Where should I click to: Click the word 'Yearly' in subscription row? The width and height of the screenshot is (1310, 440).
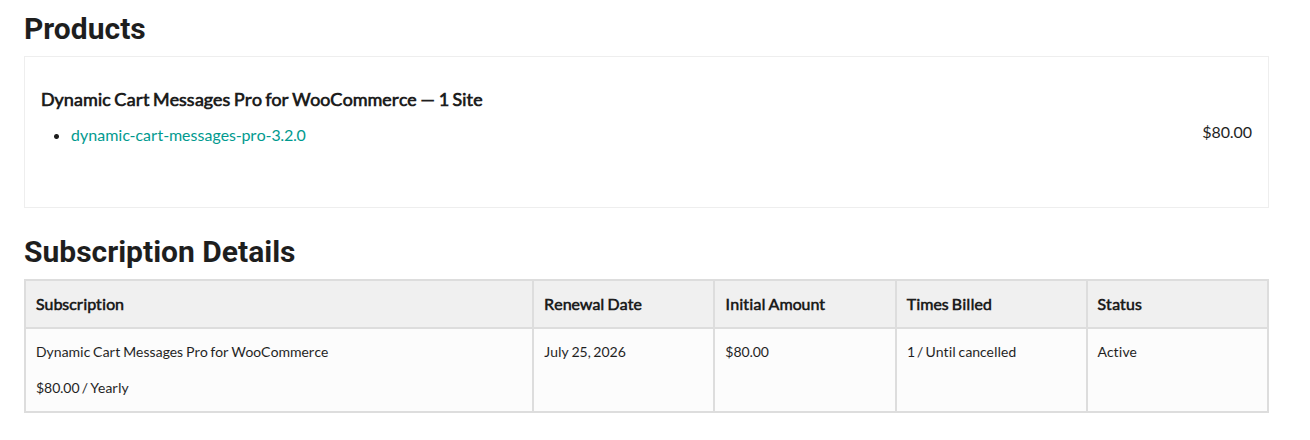click(x=109, y=388)
